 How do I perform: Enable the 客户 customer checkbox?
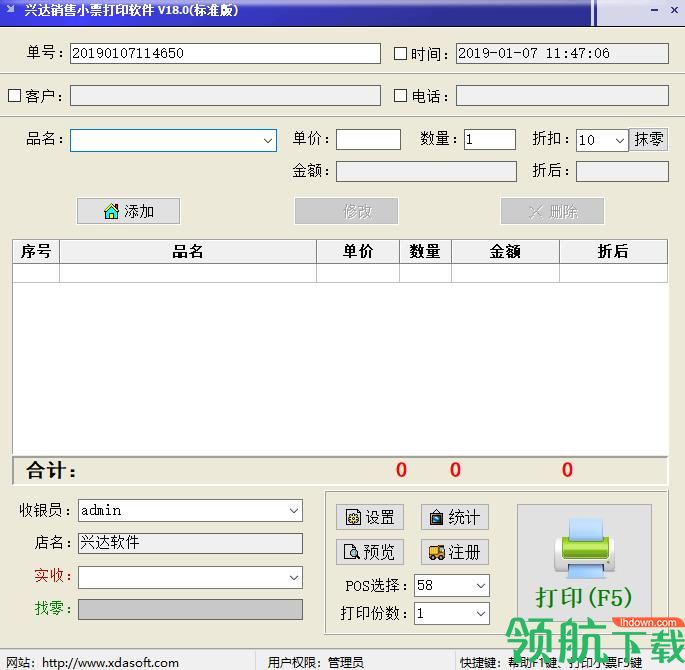pos(14,95)
